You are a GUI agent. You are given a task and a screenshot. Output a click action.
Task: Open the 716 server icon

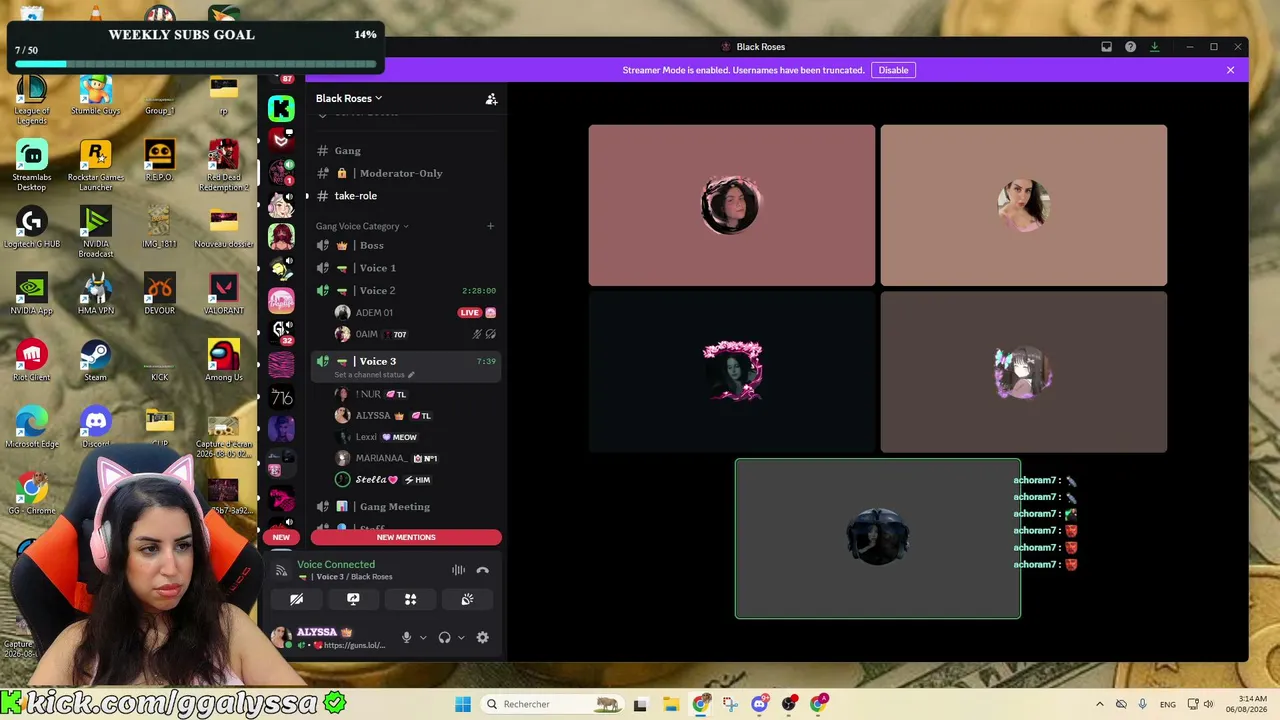pyautogui.click(x=281, y=397)
